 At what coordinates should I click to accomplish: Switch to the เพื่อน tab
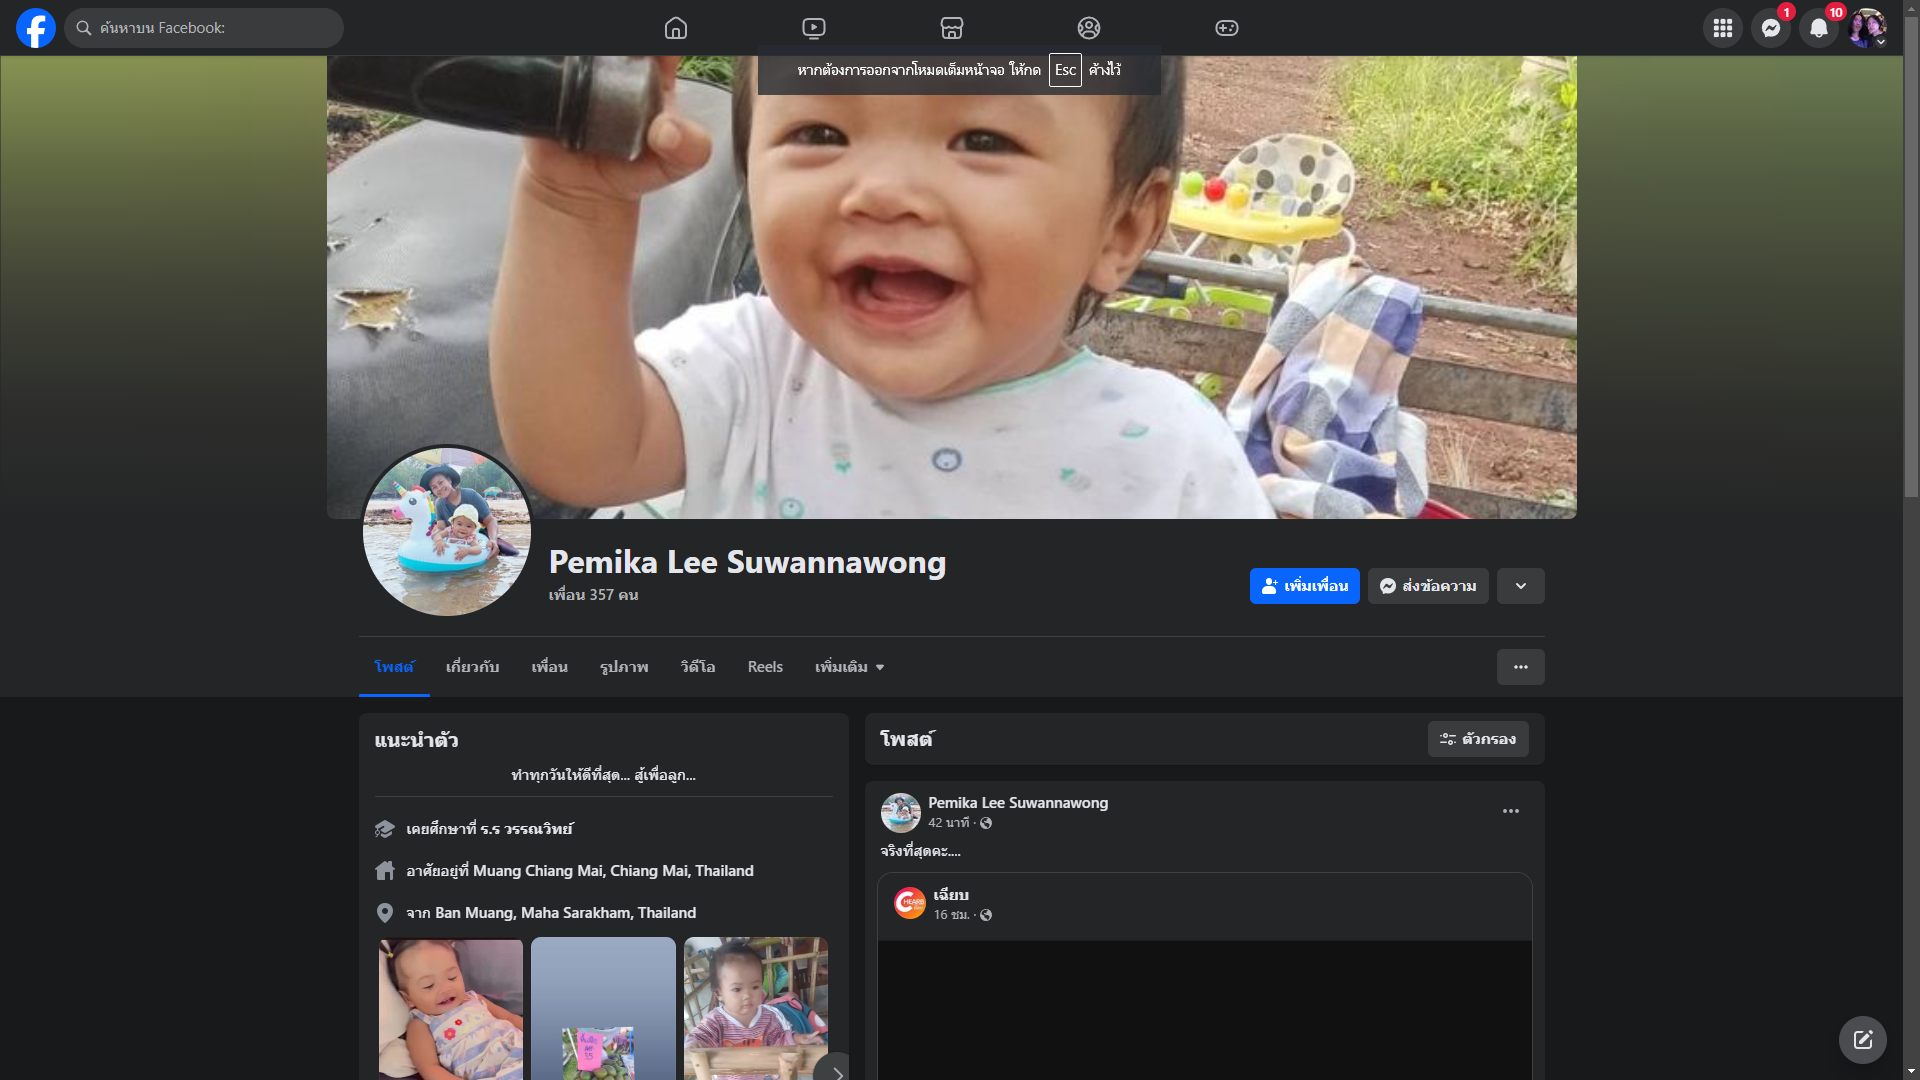(549, 667)
